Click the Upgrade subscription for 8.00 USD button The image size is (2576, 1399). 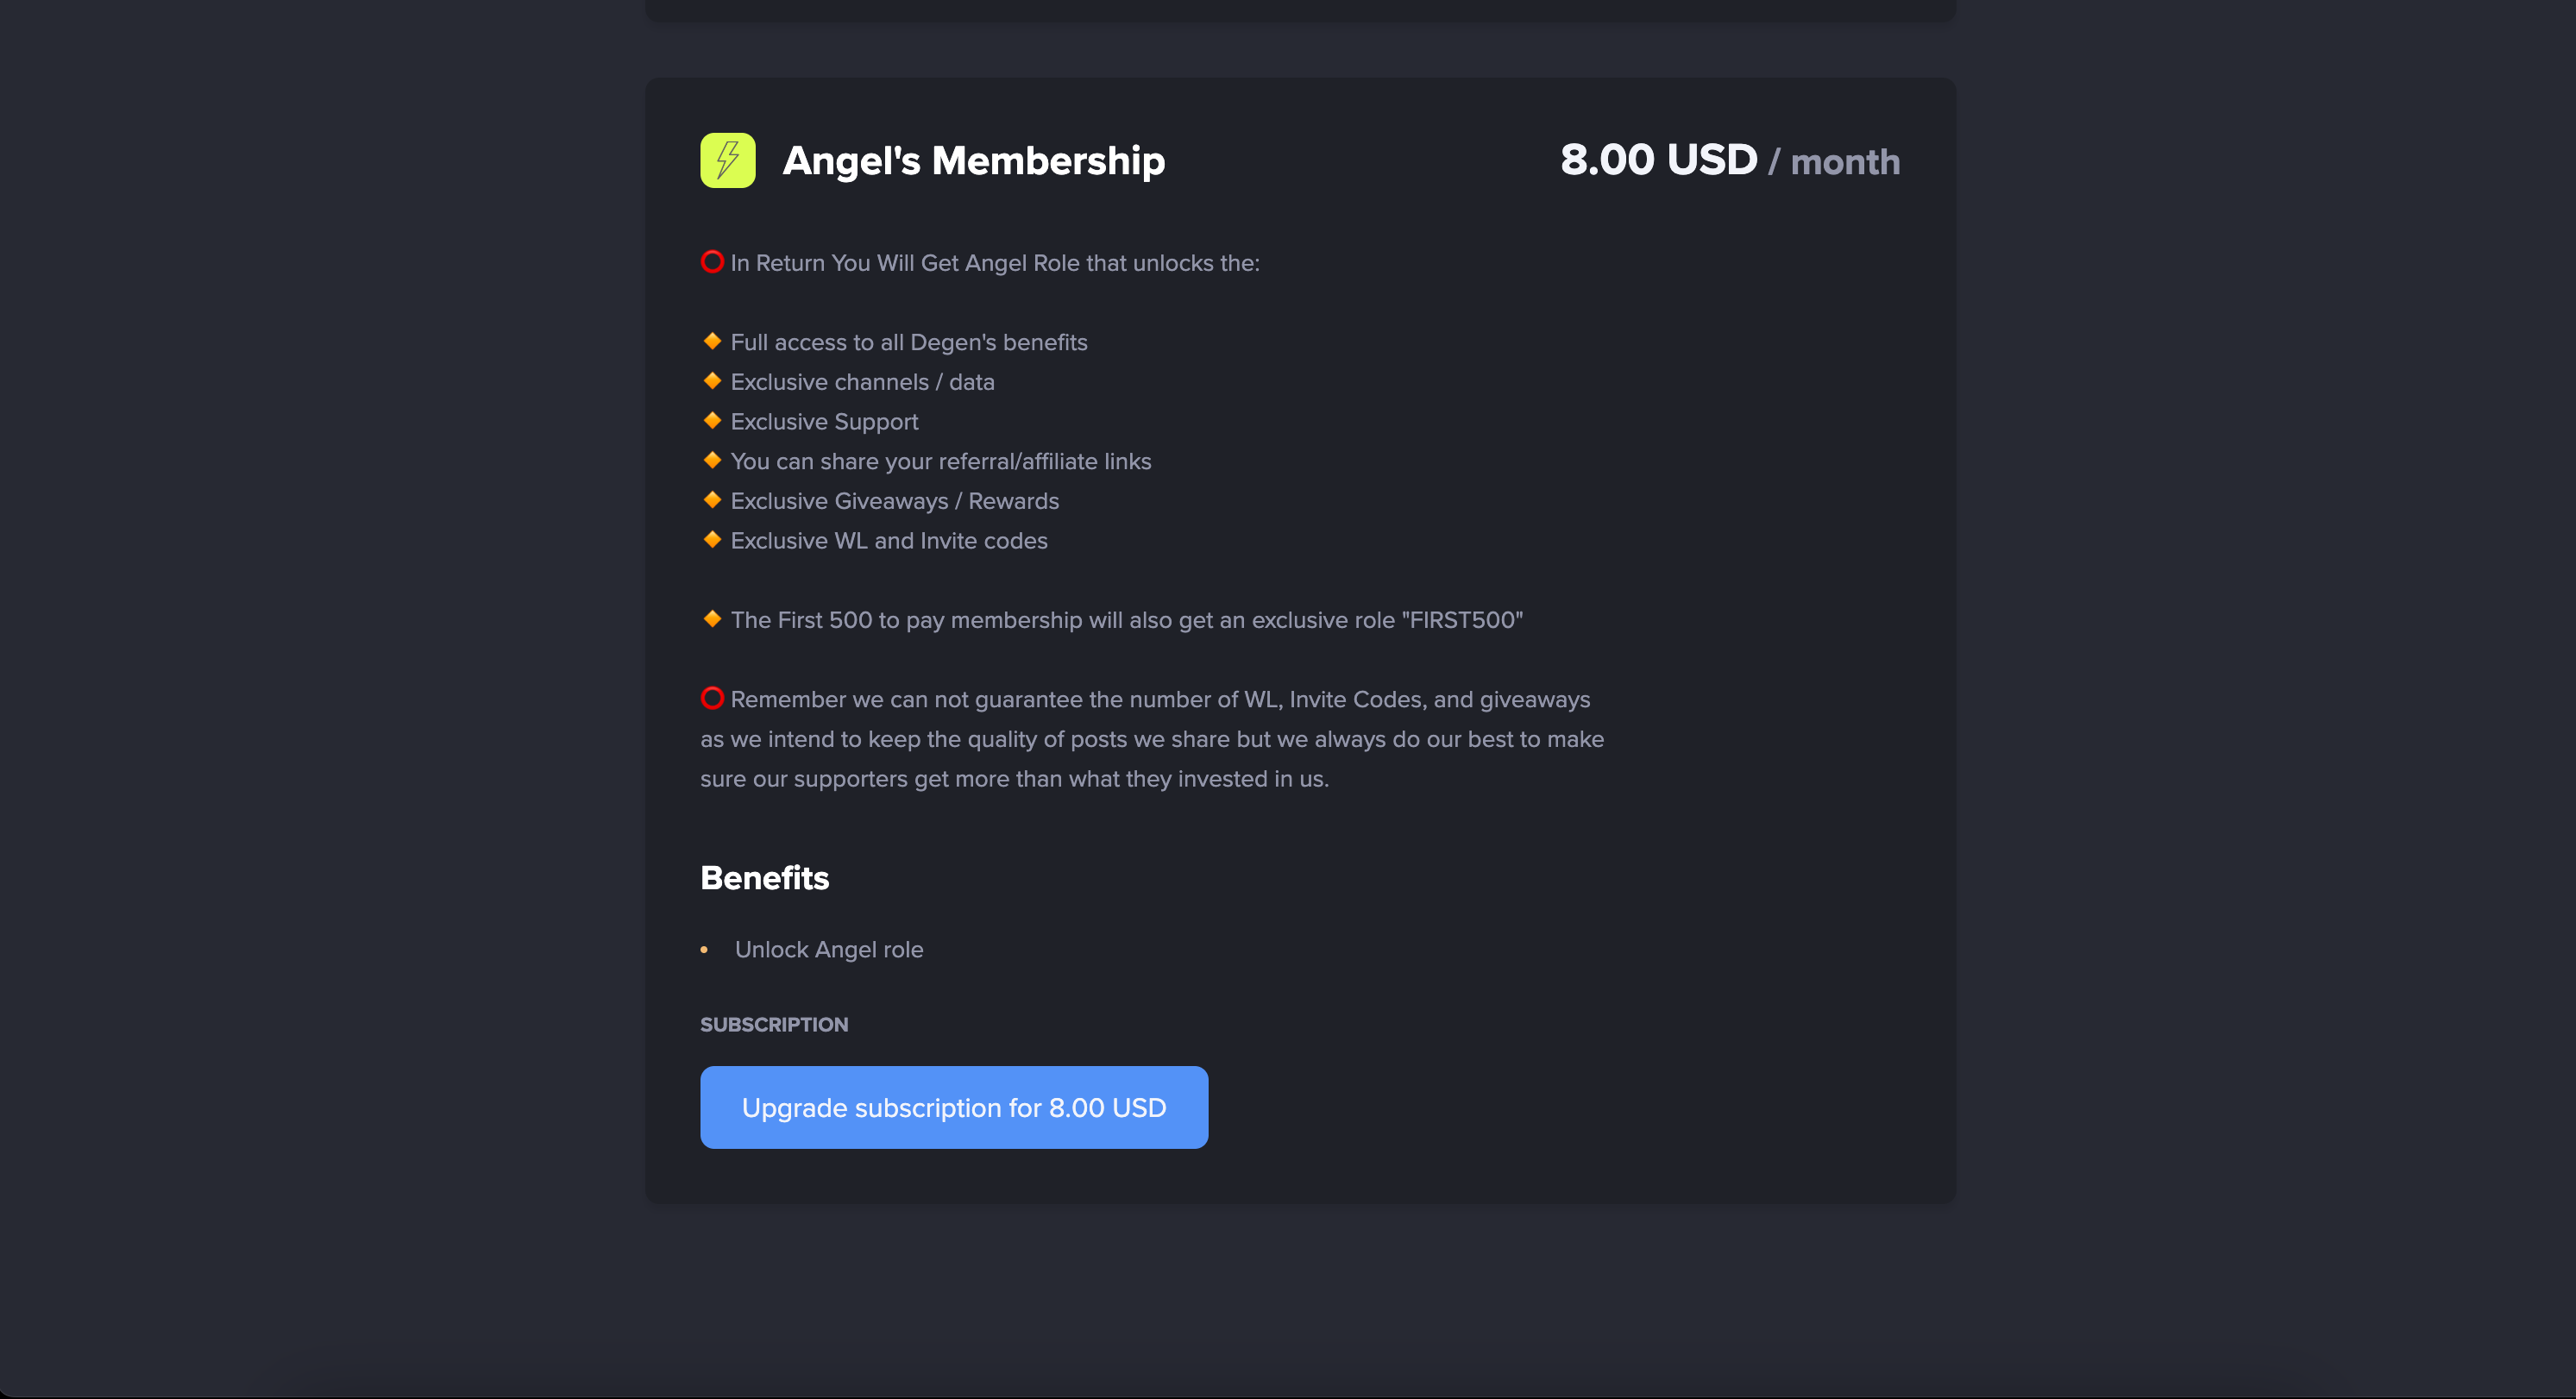point(954,1107)
